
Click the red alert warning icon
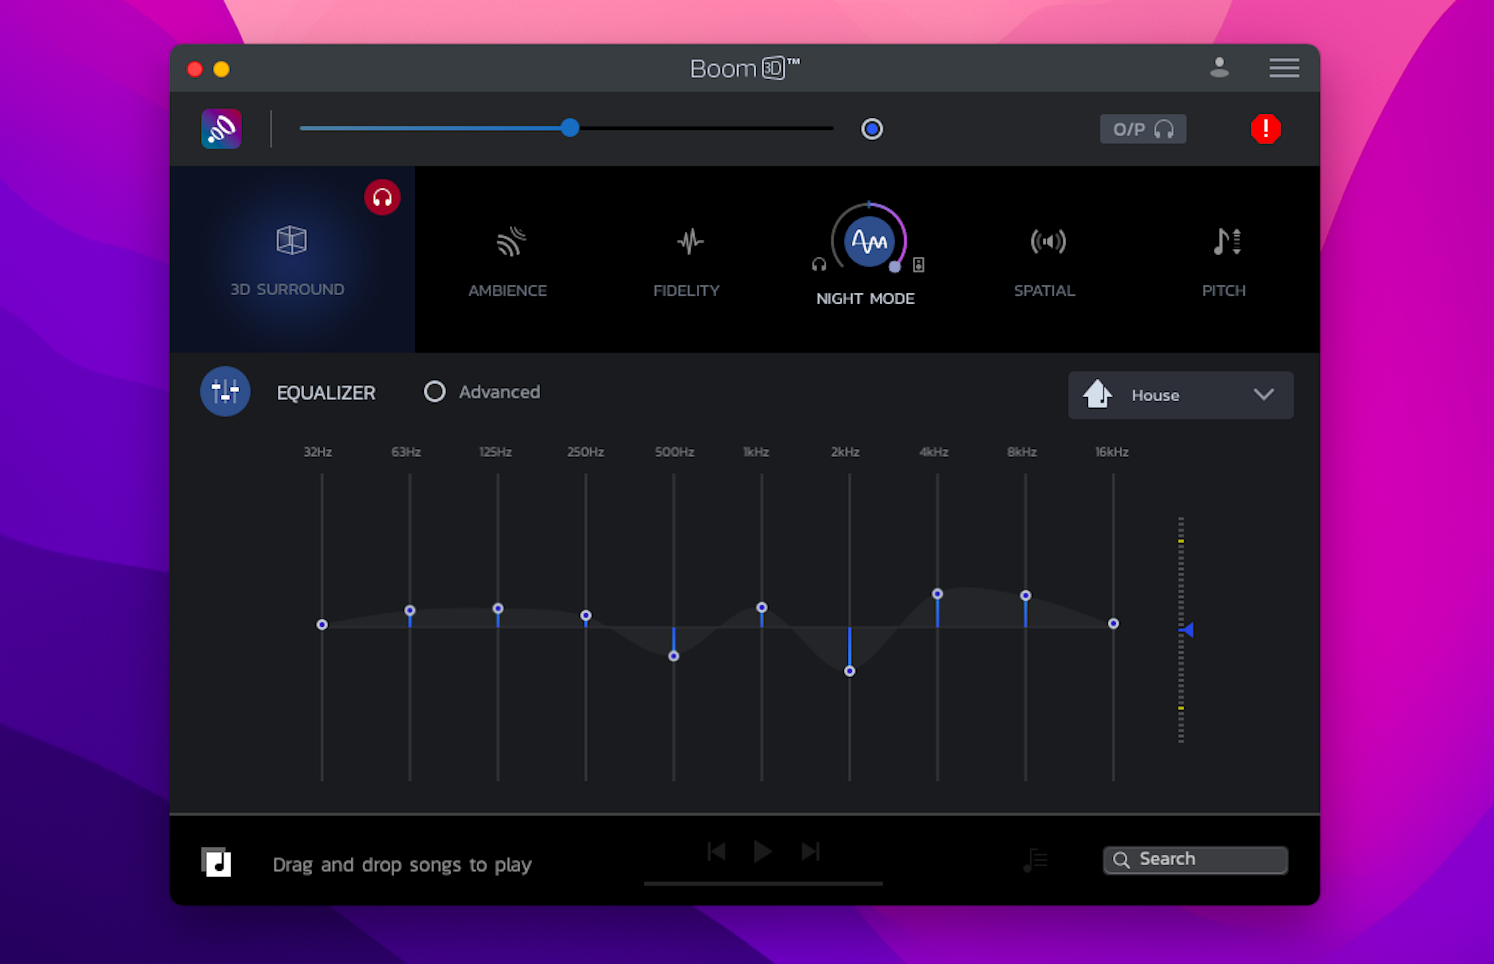tap(1265, 129)
